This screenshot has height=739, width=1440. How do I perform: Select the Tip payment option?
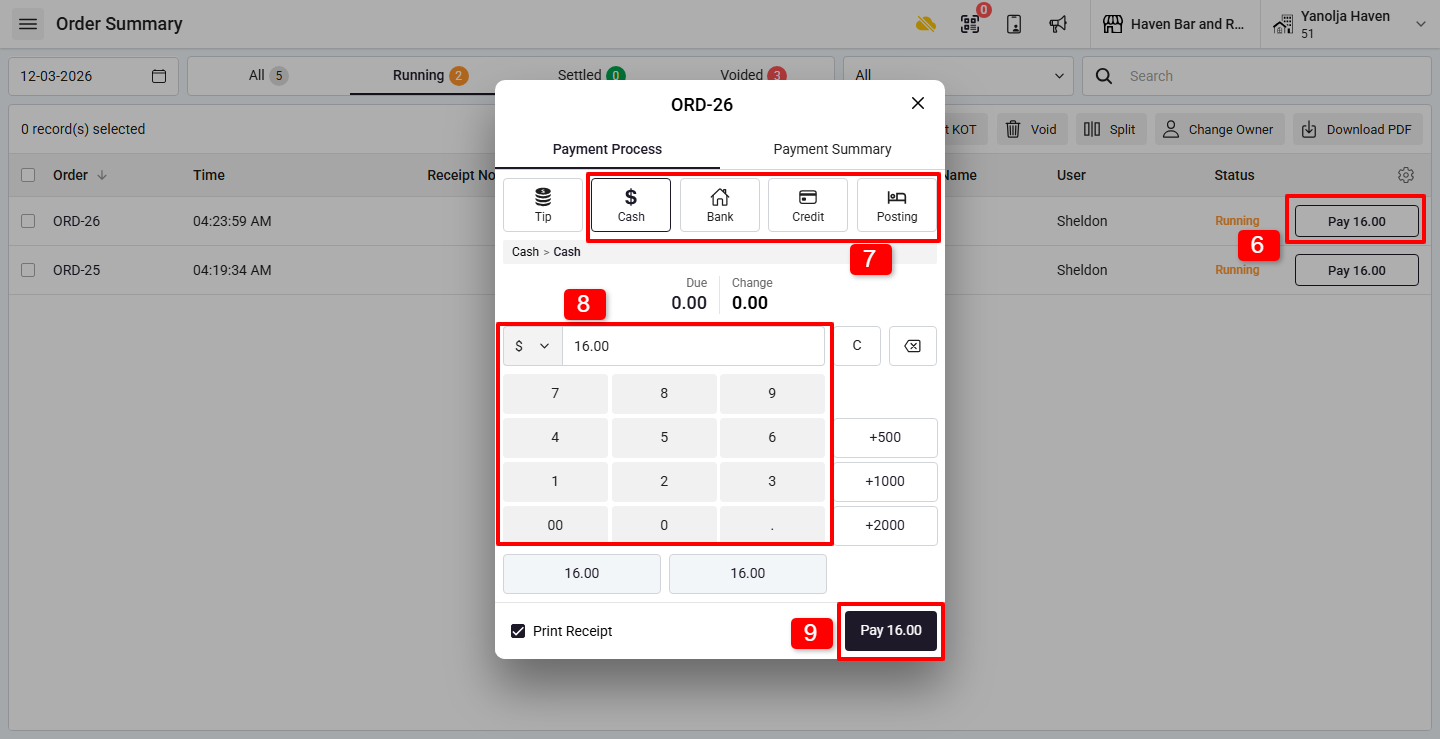(543, 205)
